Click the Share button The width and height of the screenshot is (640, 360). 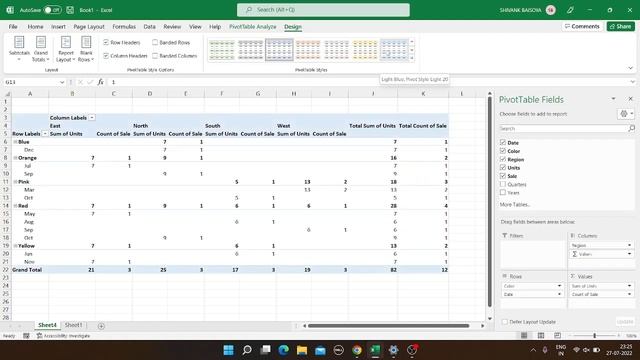(x=620, y=26)
